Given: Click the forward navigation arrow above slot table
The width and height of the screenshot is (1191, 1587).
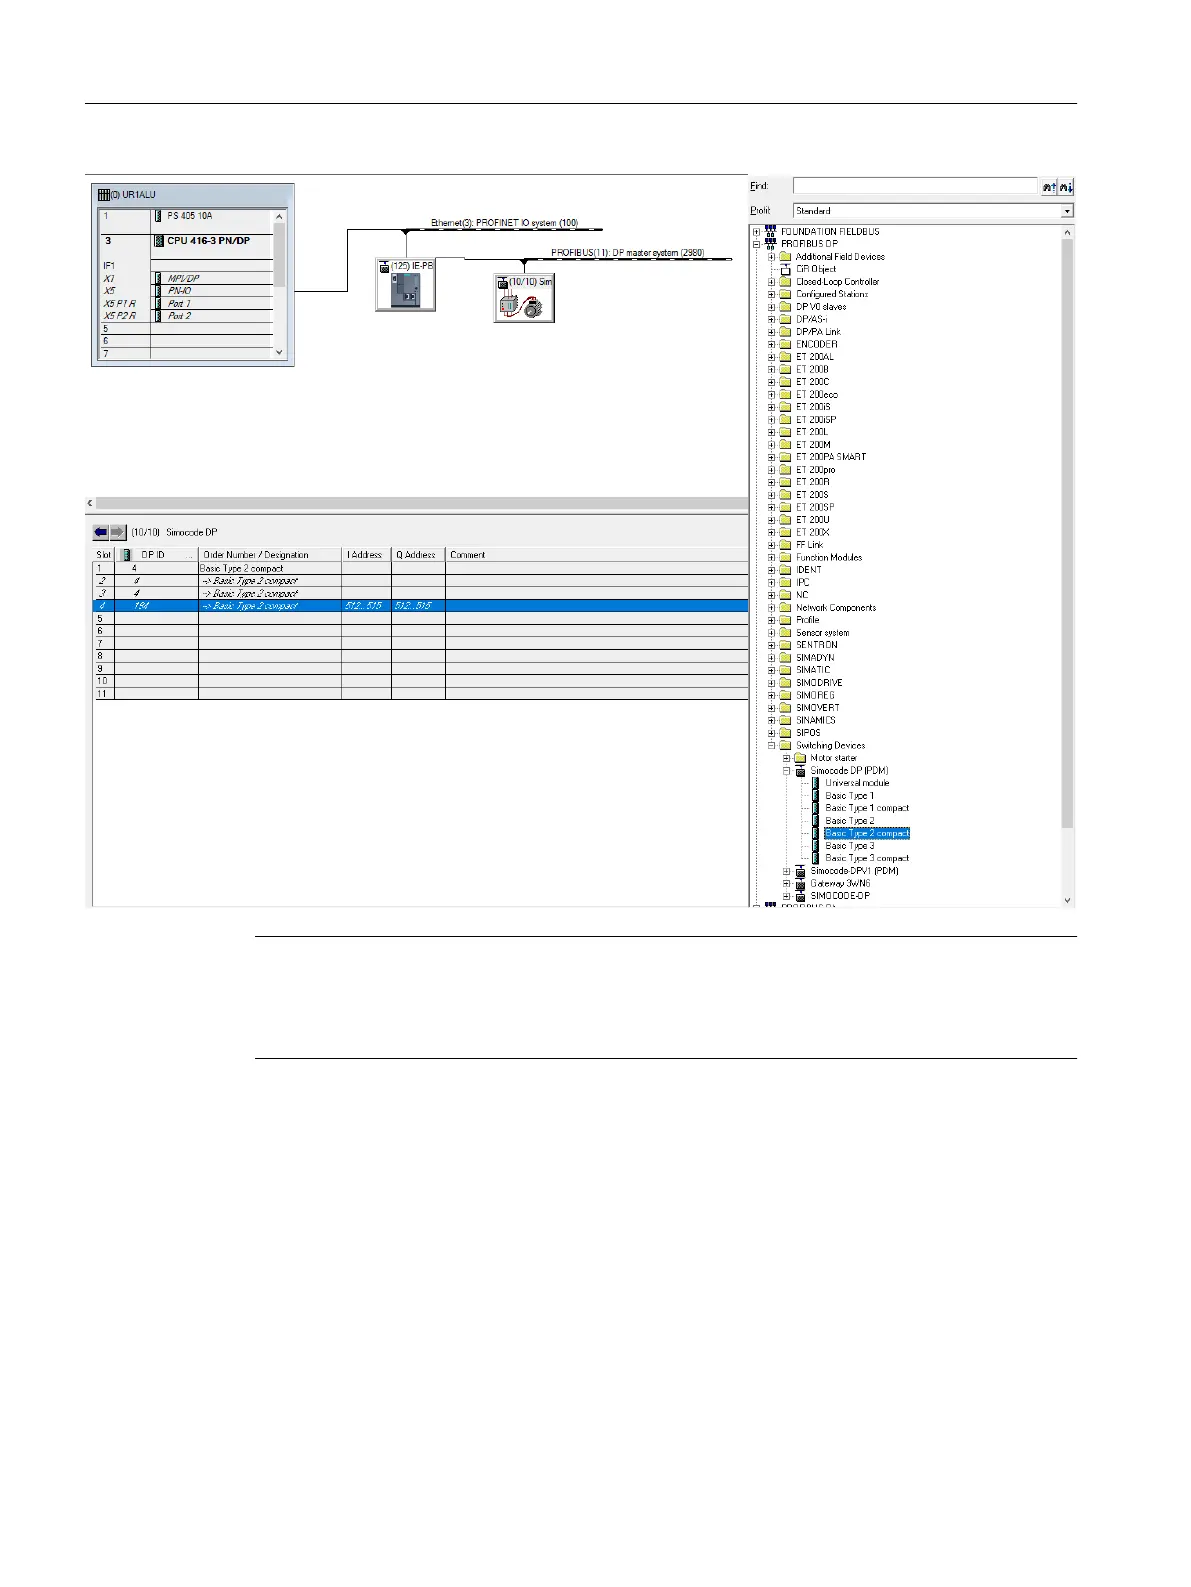Looking at the screenshot, I should [x=118, y=532].
